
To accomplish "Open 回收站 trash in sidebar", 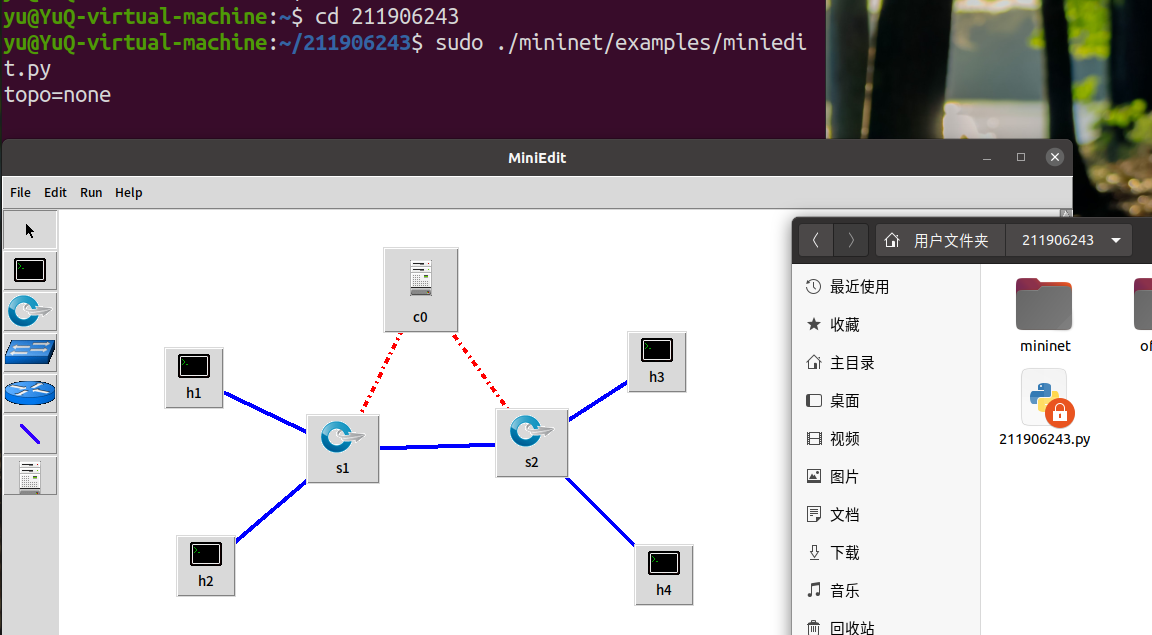I will point(885,628).
